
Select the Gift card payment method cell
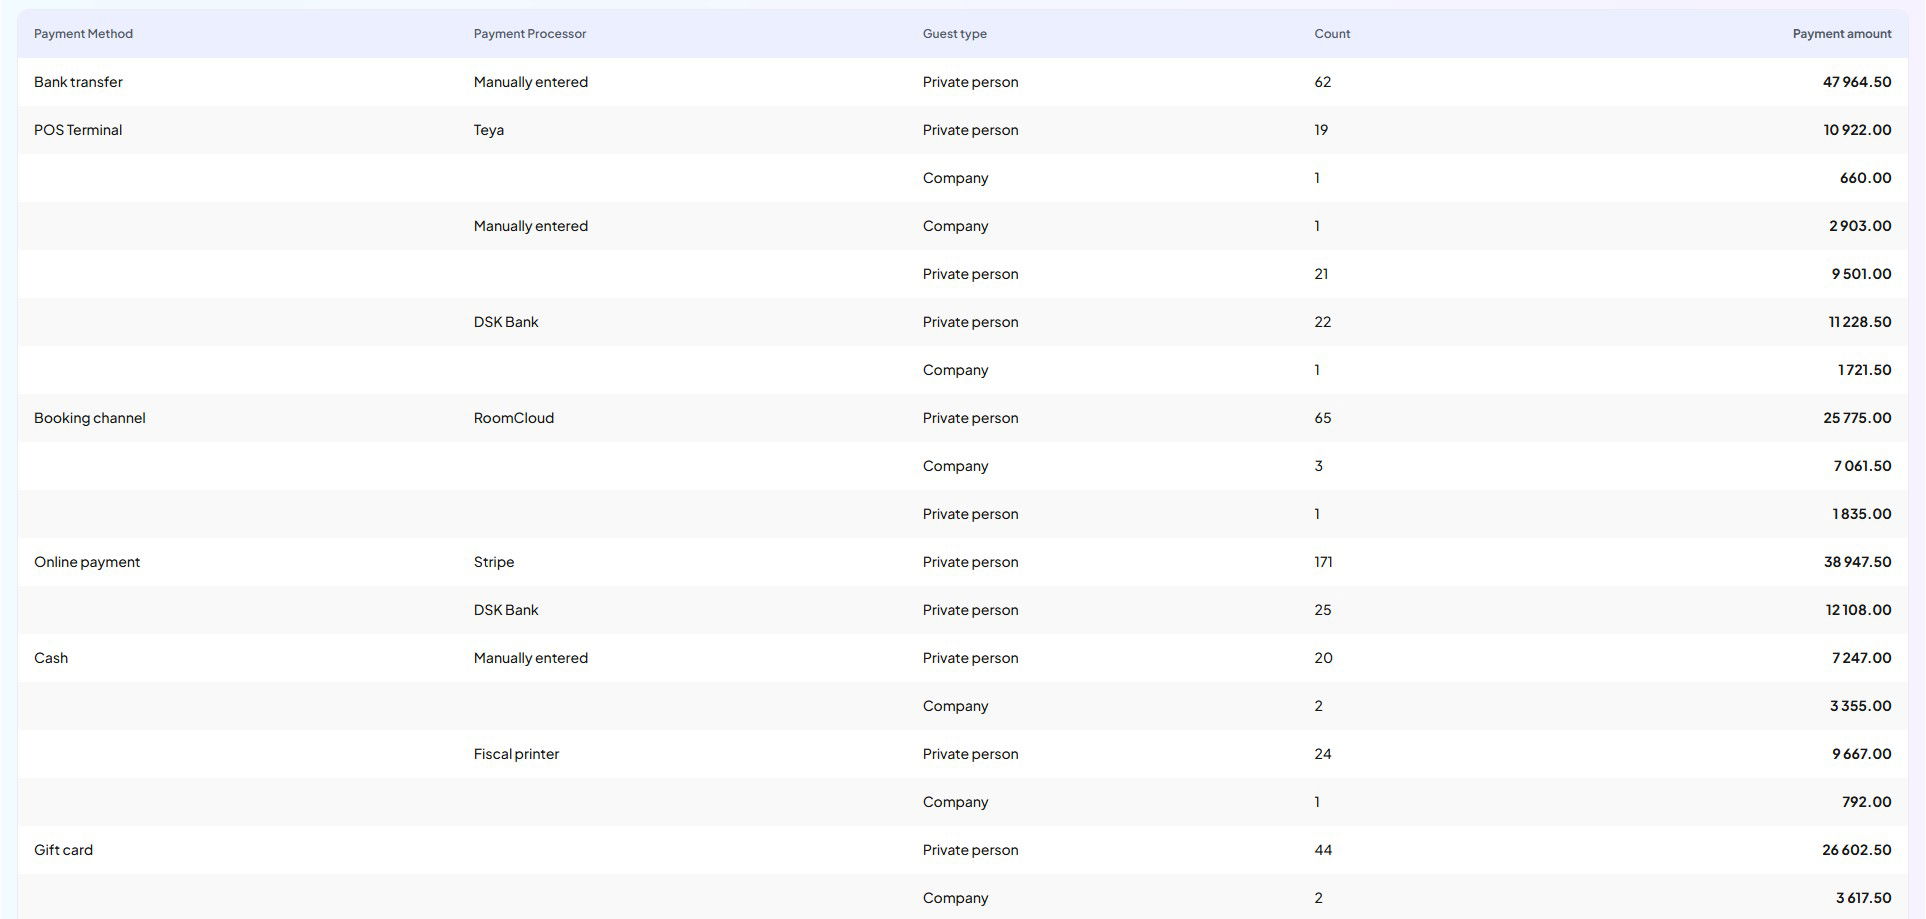pos(63,850)
